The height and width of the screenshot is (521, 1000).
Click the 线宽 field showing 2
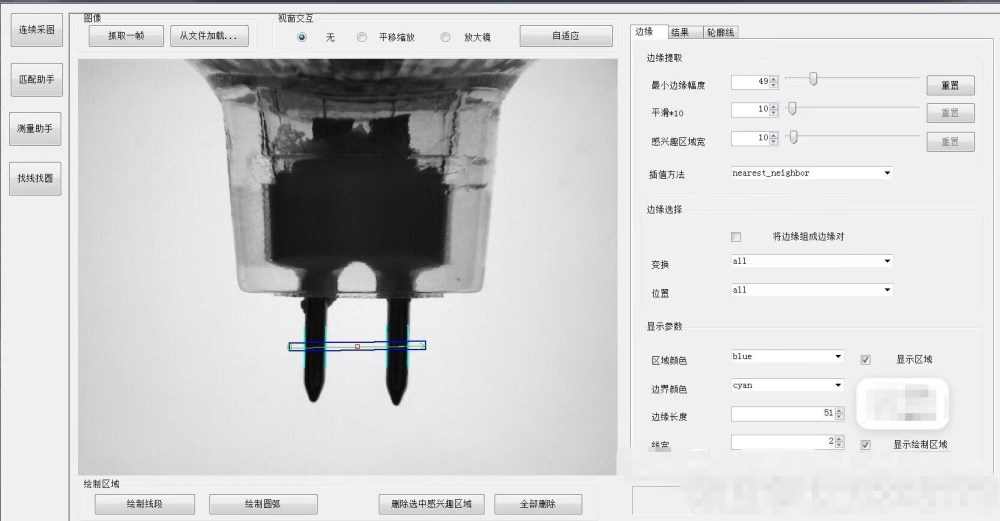783,441
